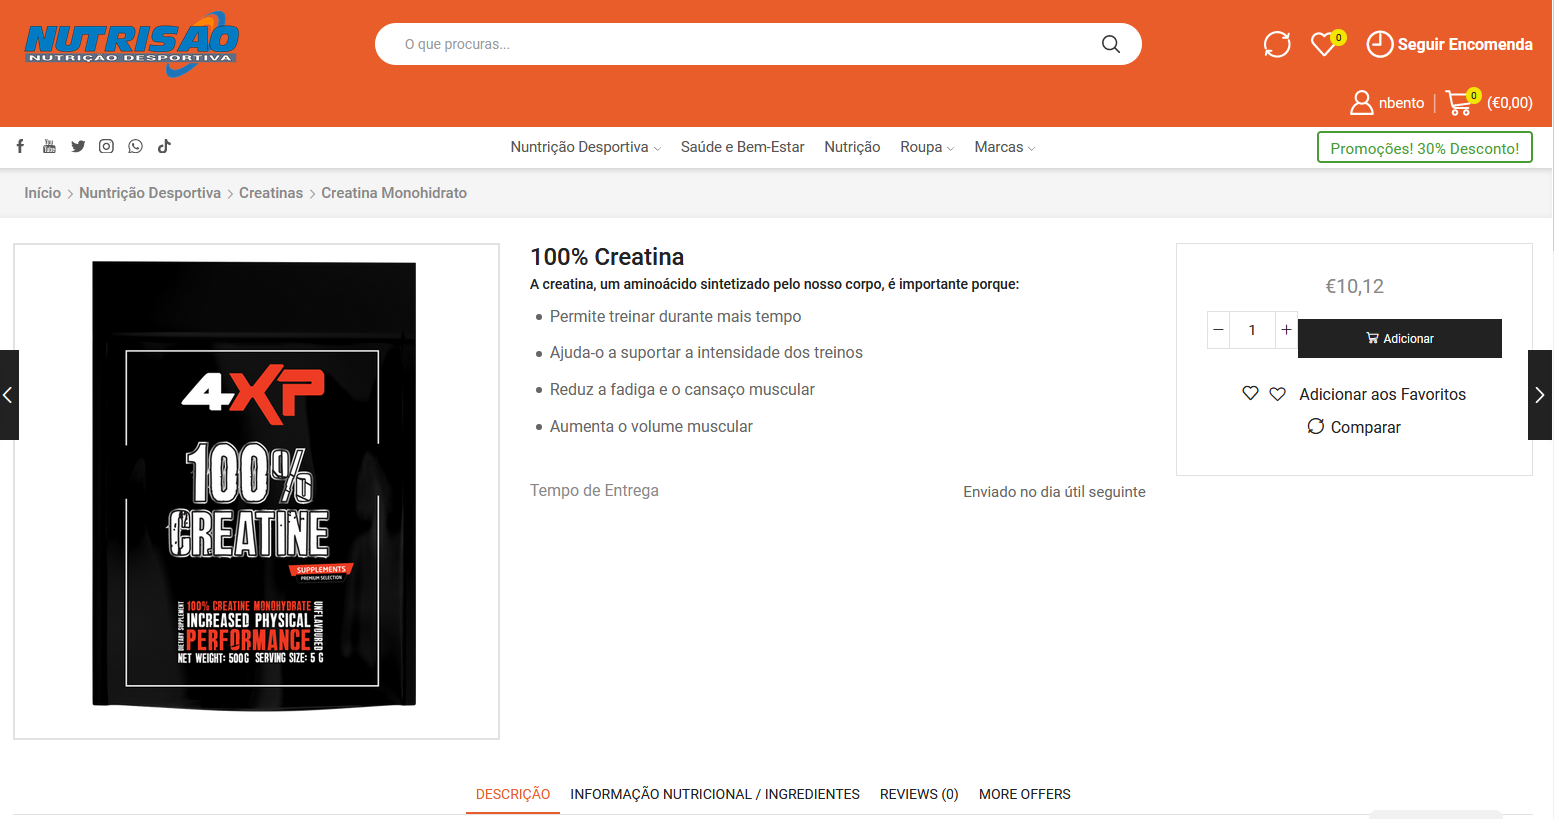Switch to INFORMAÇÃO NUTRICIONAL / INGREDIENTES tab
This screenshot has height=819, width=1554.
(x=715, y=794)
